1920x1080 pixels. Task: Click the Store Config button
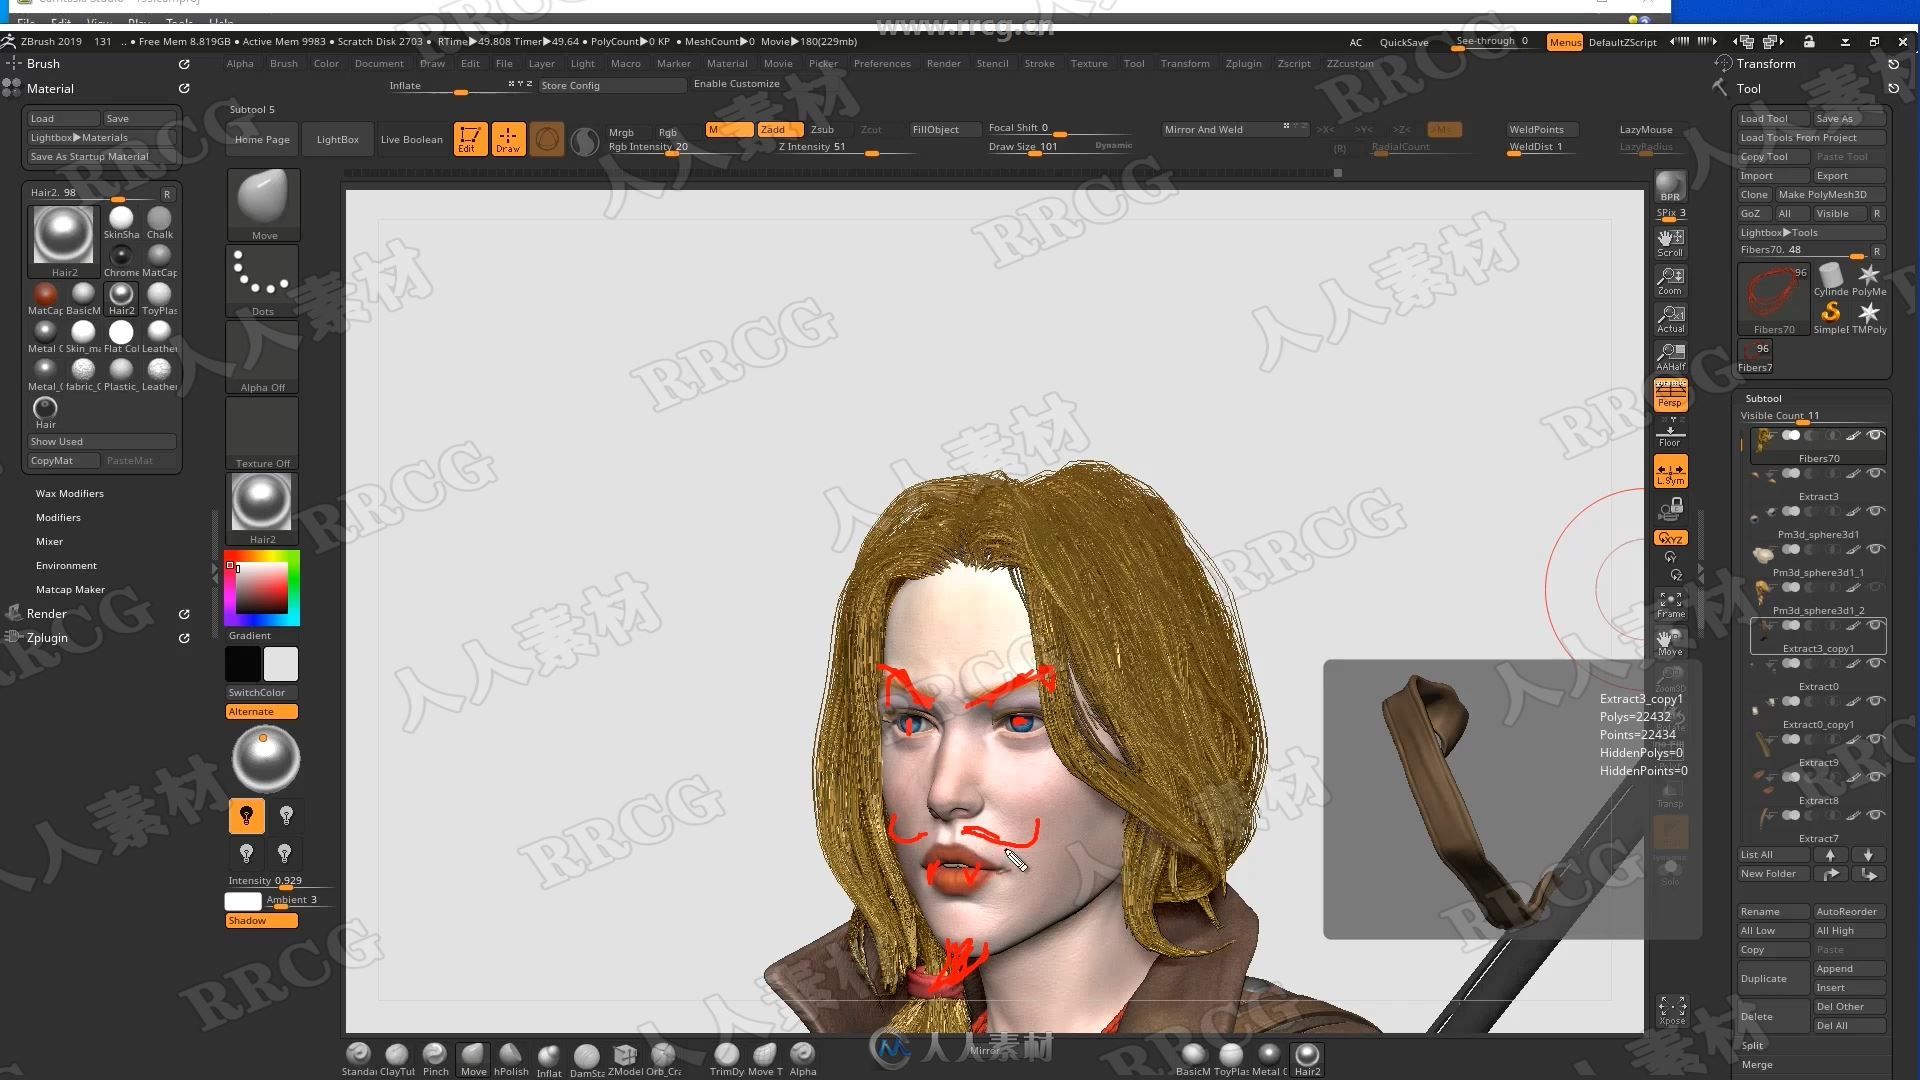pyautogui.click(x=570, y=84)
